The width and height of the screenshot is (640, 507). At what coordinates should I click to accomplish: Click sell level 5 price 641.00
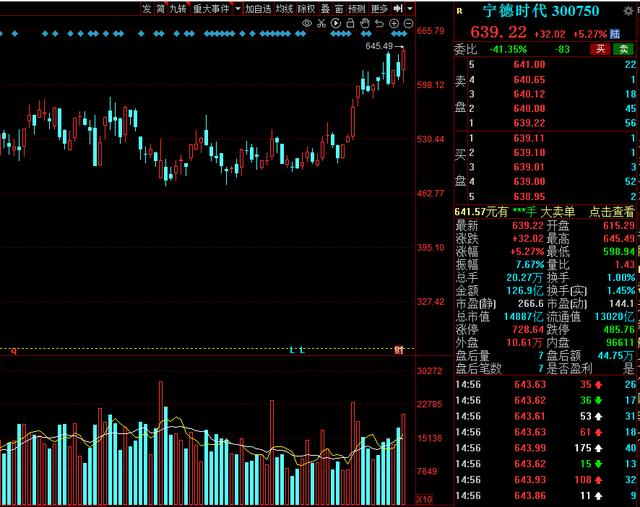click(x=529, y=64)
